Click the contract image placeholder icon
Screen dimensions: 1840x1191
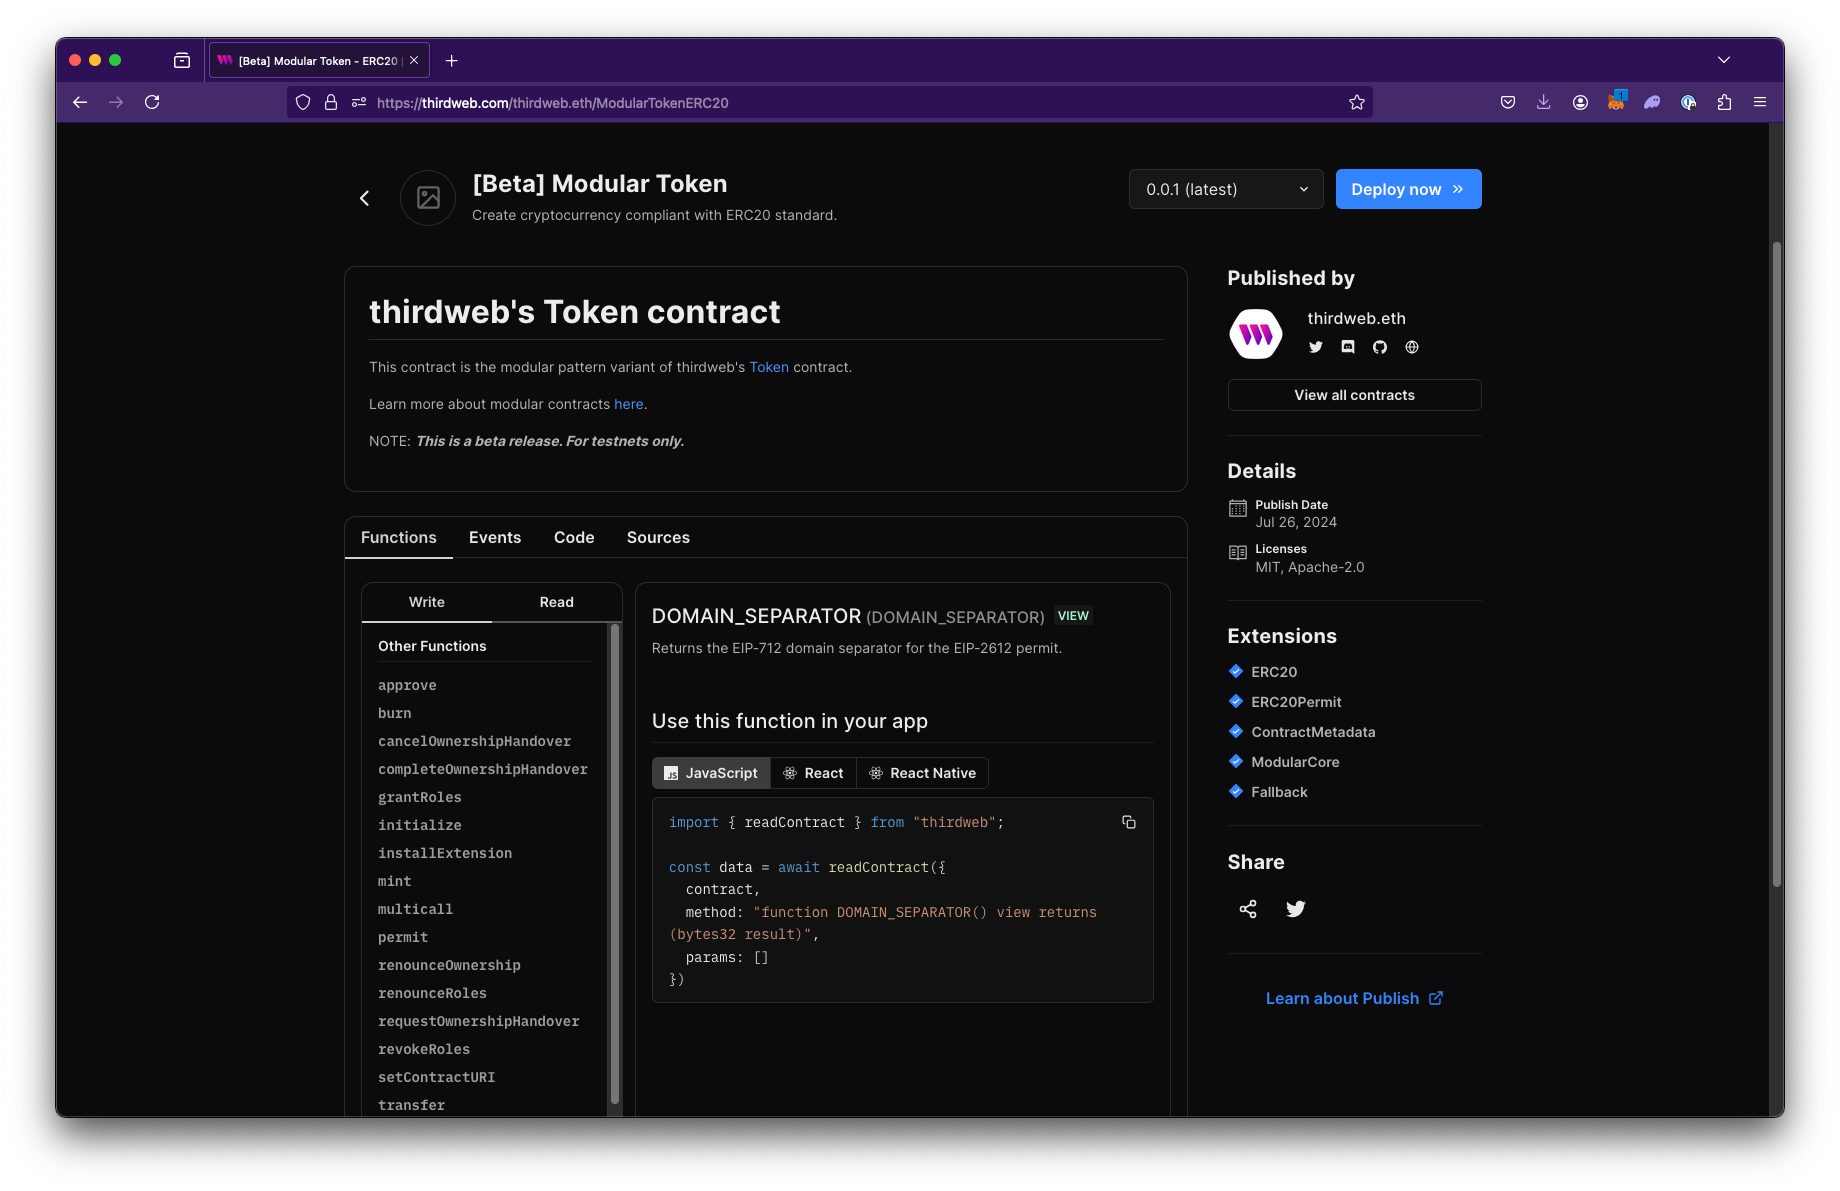[428, 198]
